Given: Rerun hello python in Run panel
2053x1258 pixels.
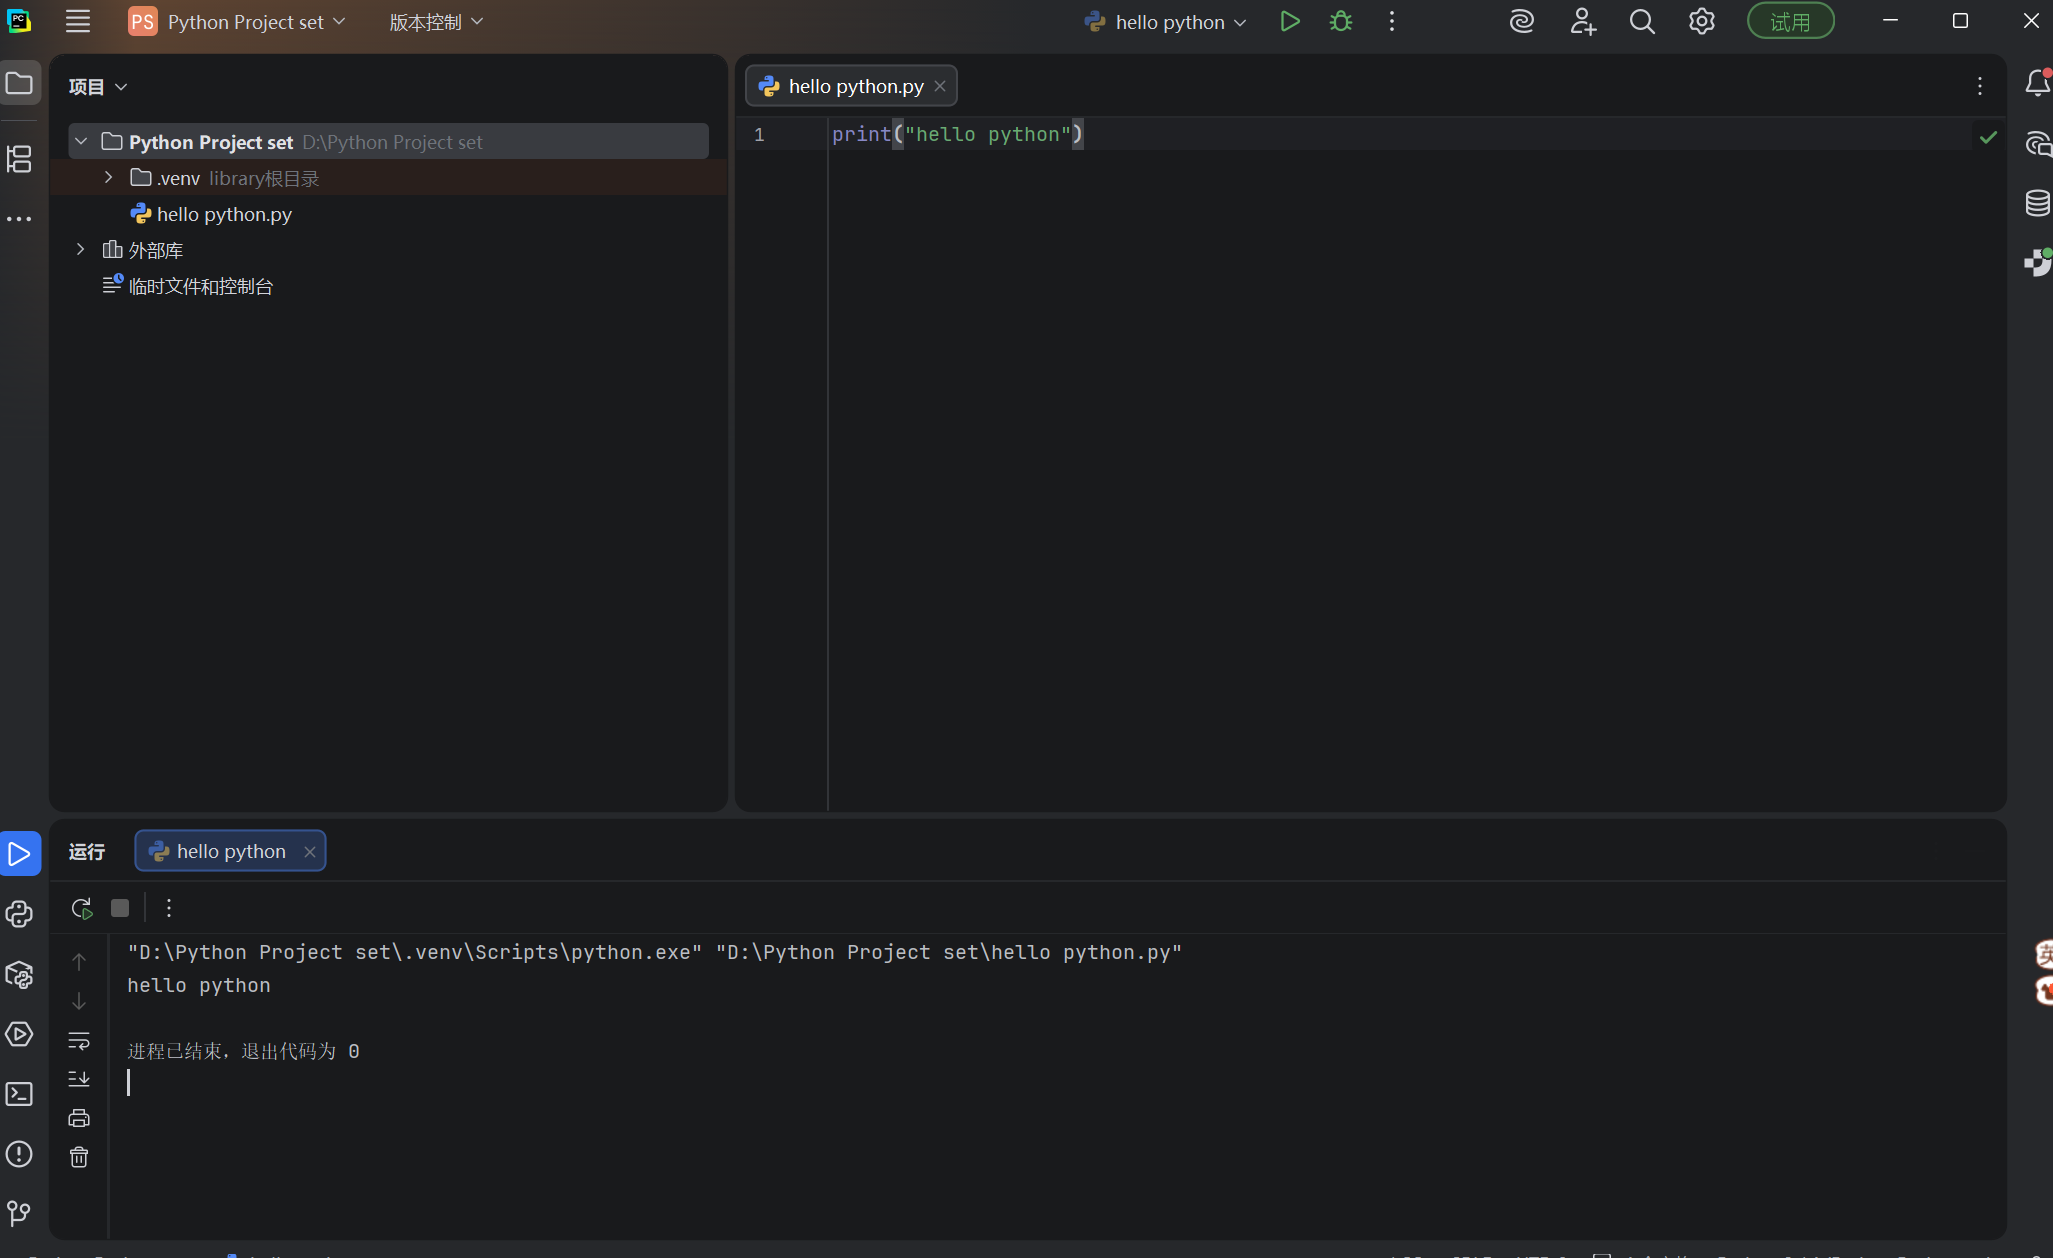Looking at the screenshot, I should 81,908.
